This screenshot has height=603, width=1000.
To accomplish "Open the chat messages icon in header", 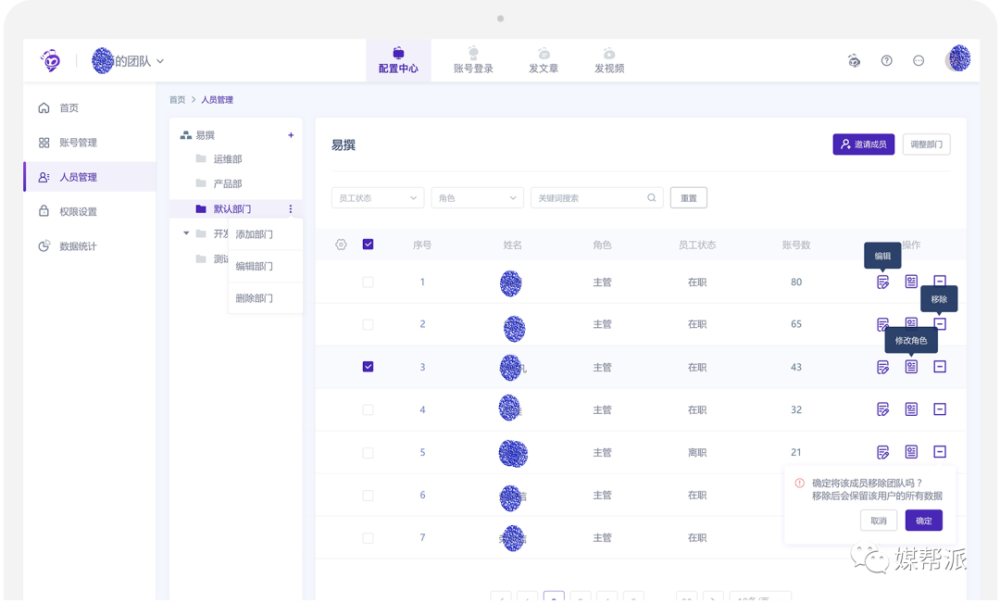I will pos(918,61).
